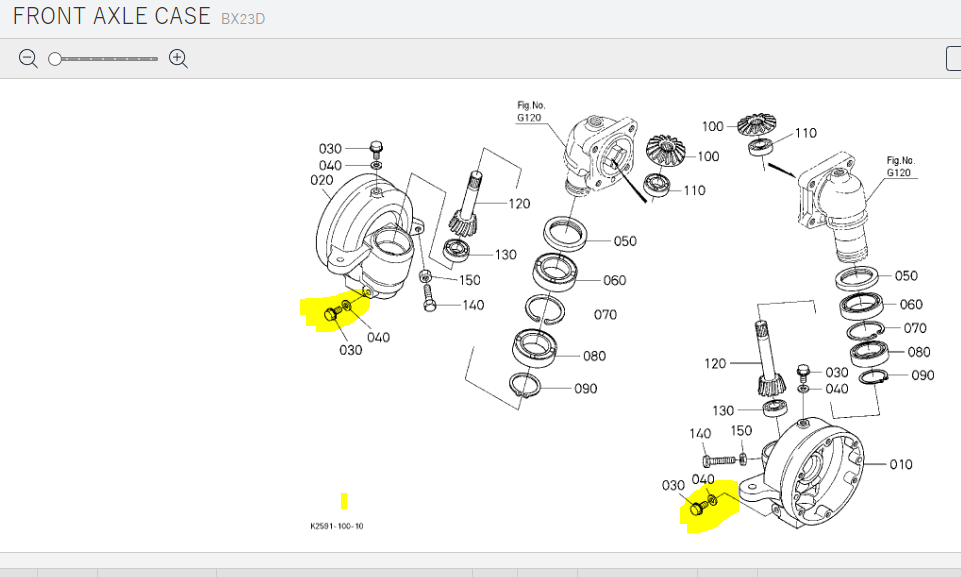Click the drawing number K2581-100-10

point(337,526)
